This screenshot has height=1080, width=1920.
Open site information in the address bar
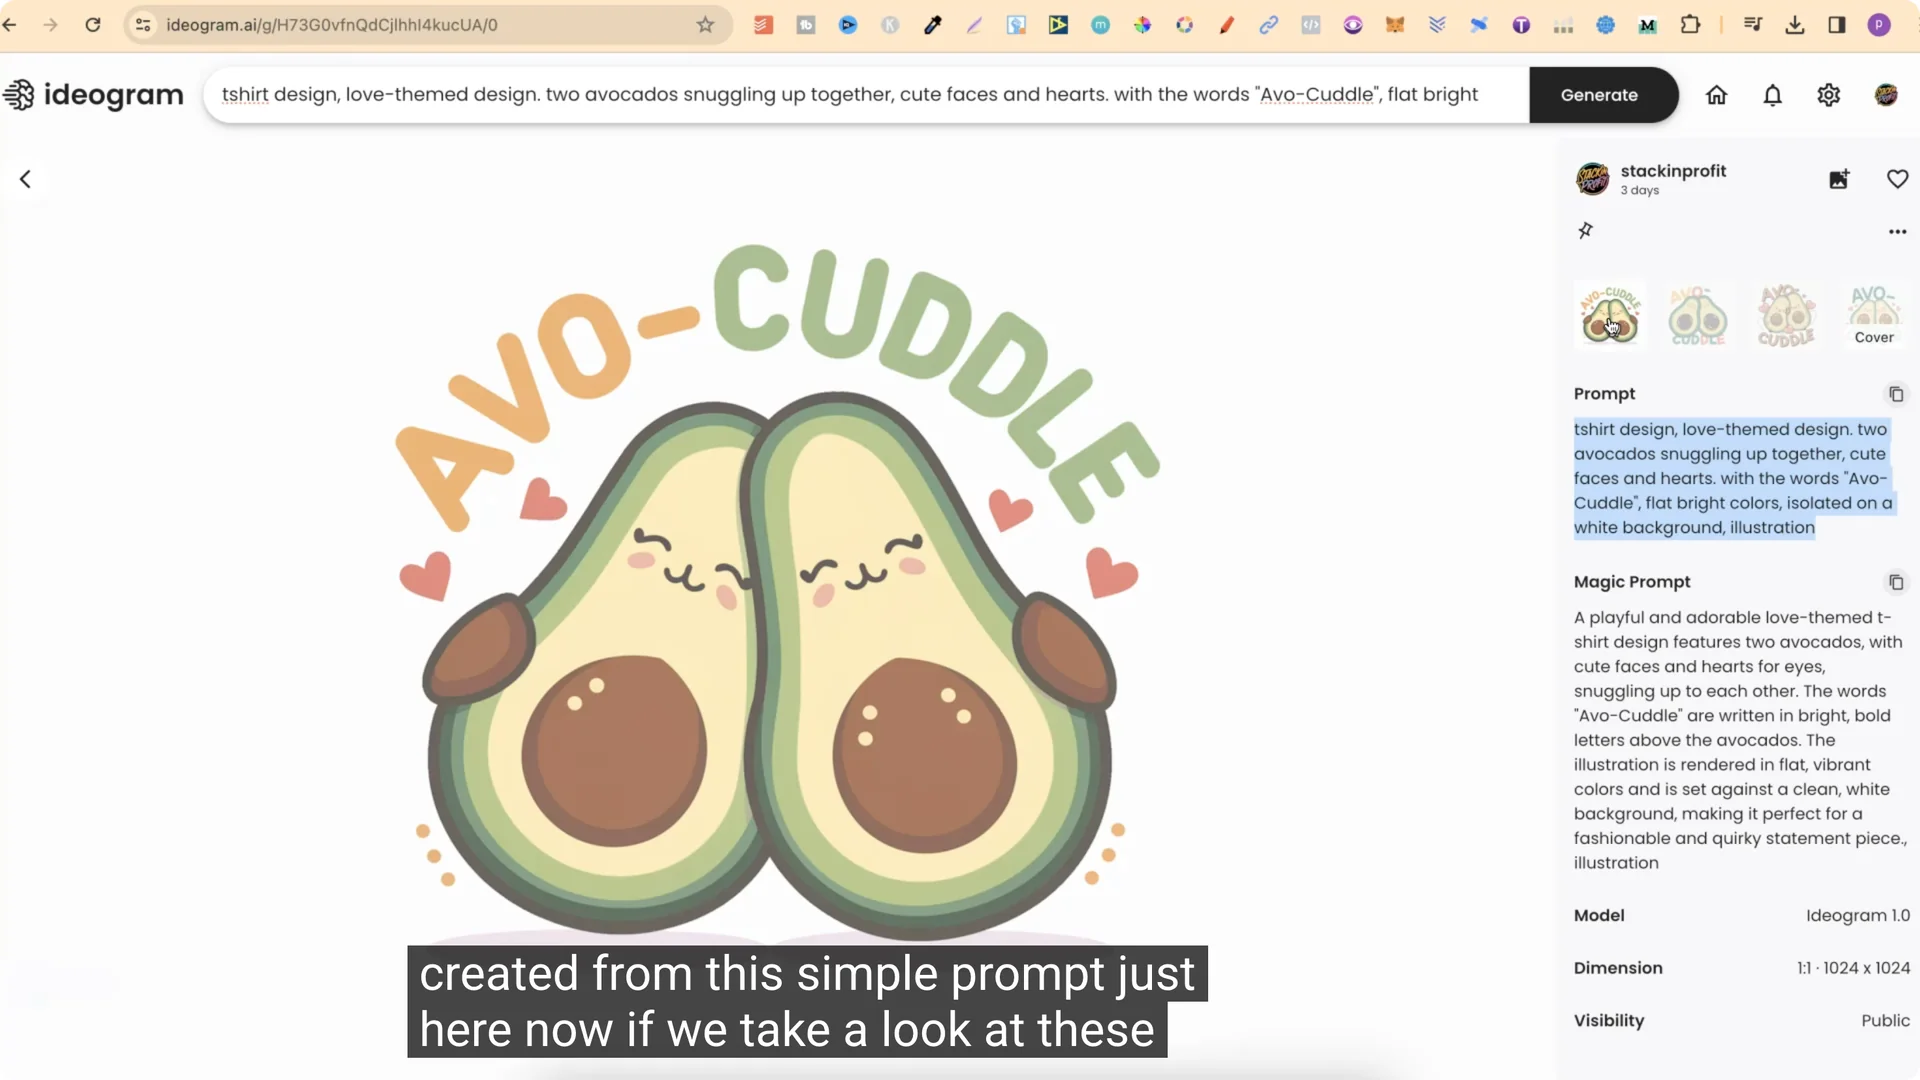tap(143, 25)
